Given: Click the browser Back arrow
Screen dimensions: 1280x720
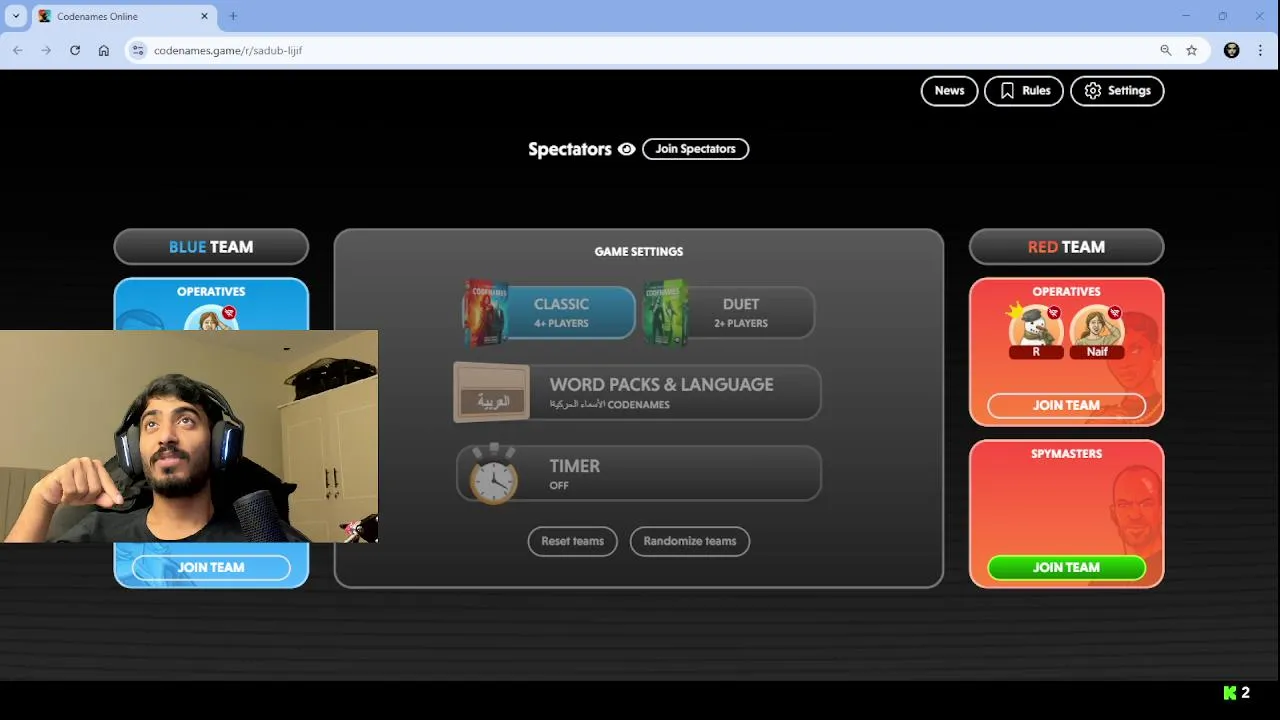Looking at the screenshot, I should [x=18, y=50].
